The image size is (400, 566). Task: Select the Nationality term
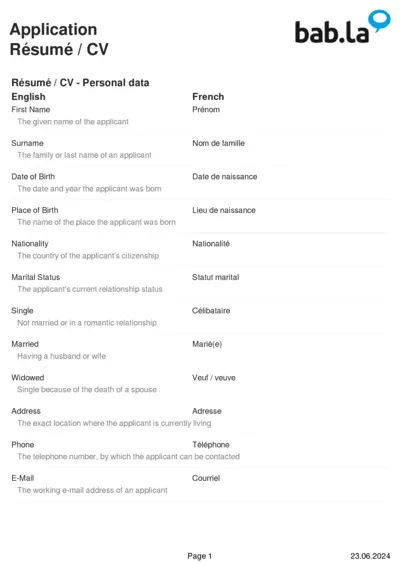[x=30, y=244]
